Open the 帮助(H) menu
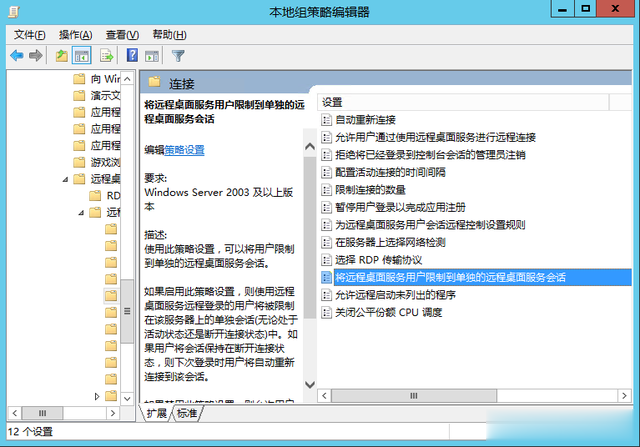The image size is (640, 447). (x=169, y=35)
